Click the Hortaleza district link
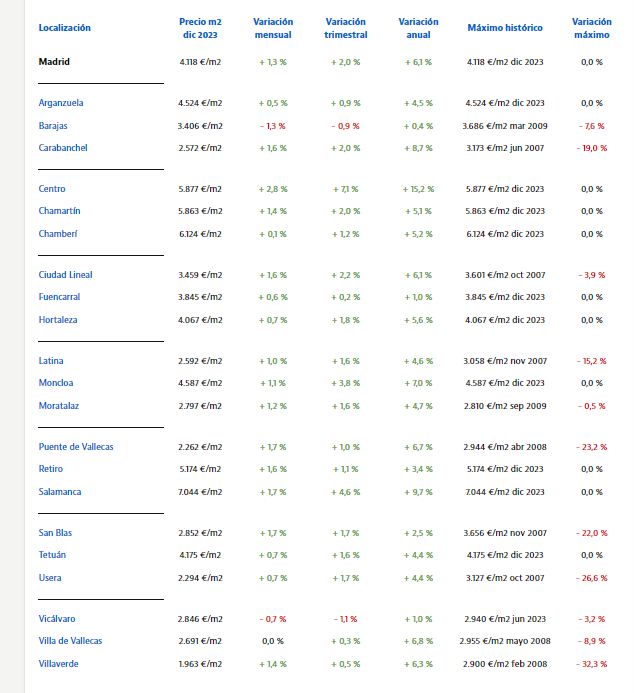This screenshot has width=634, height=693. coord(58,320)
